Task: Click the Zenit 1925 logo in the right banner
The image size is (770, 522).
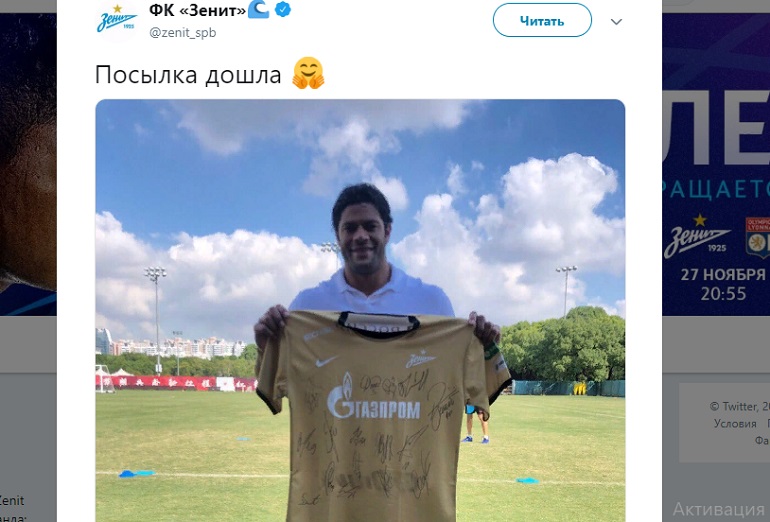Action: (x=697, y=235)
